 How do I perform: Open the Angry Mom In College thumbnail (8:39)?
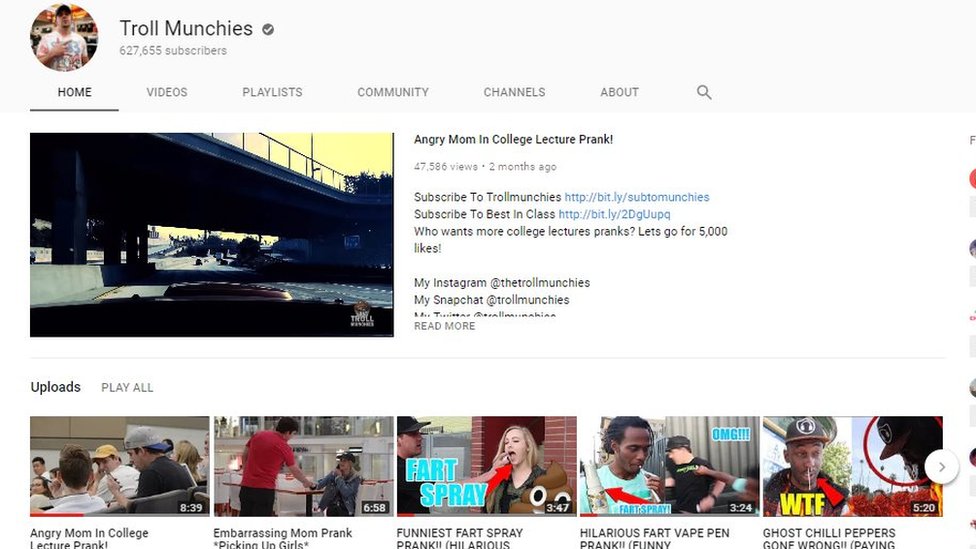pos(120,466)
